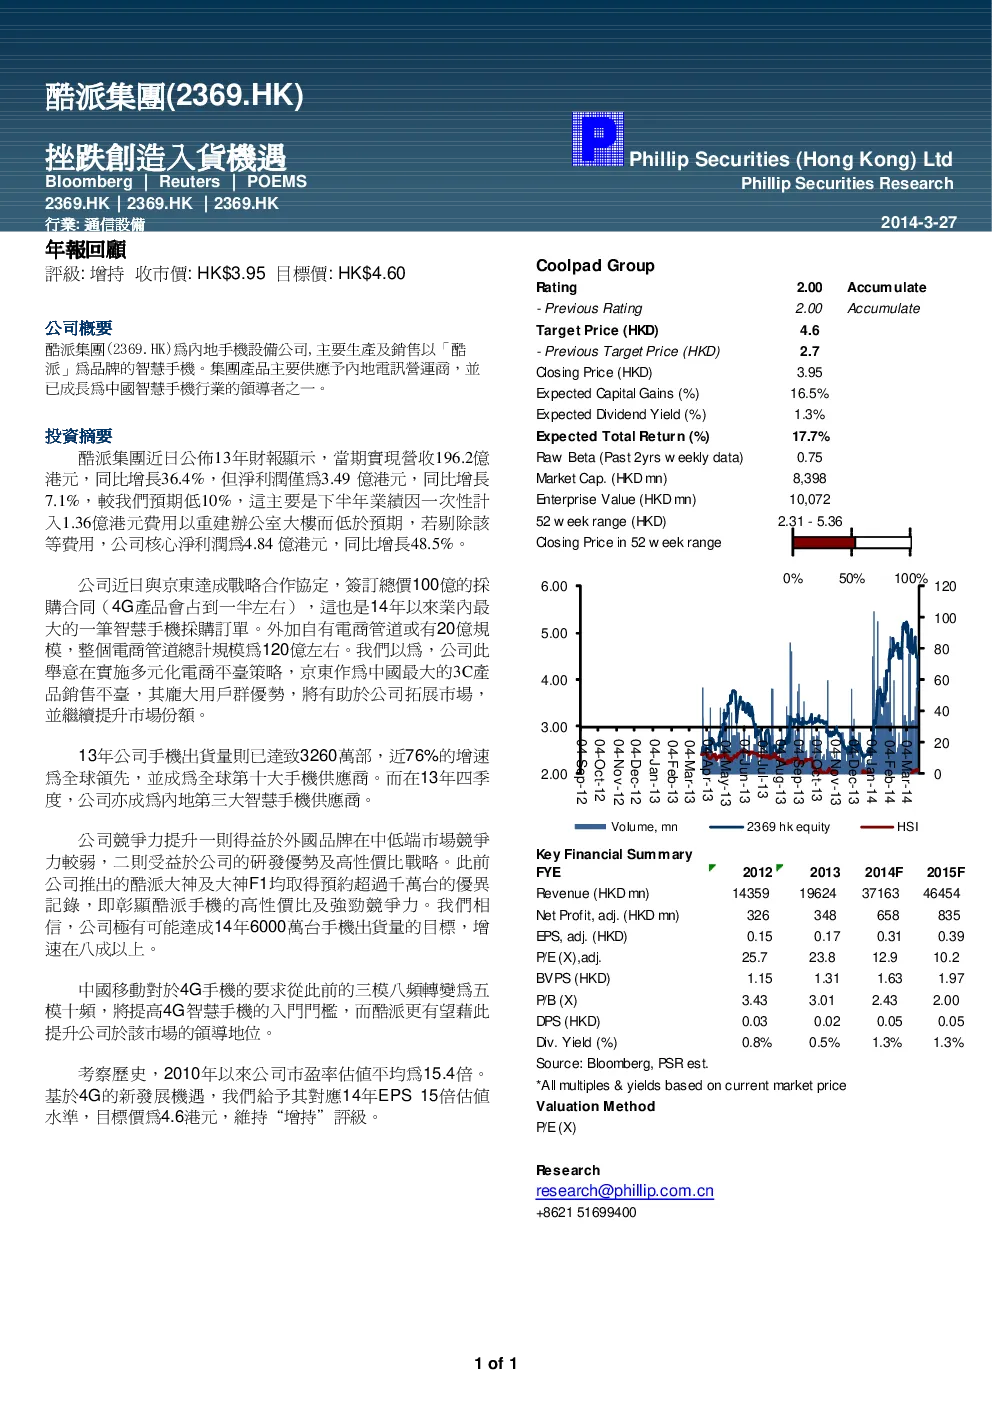
Task: Click the Bloomberg label in header
Action: [x=89, y=182]
